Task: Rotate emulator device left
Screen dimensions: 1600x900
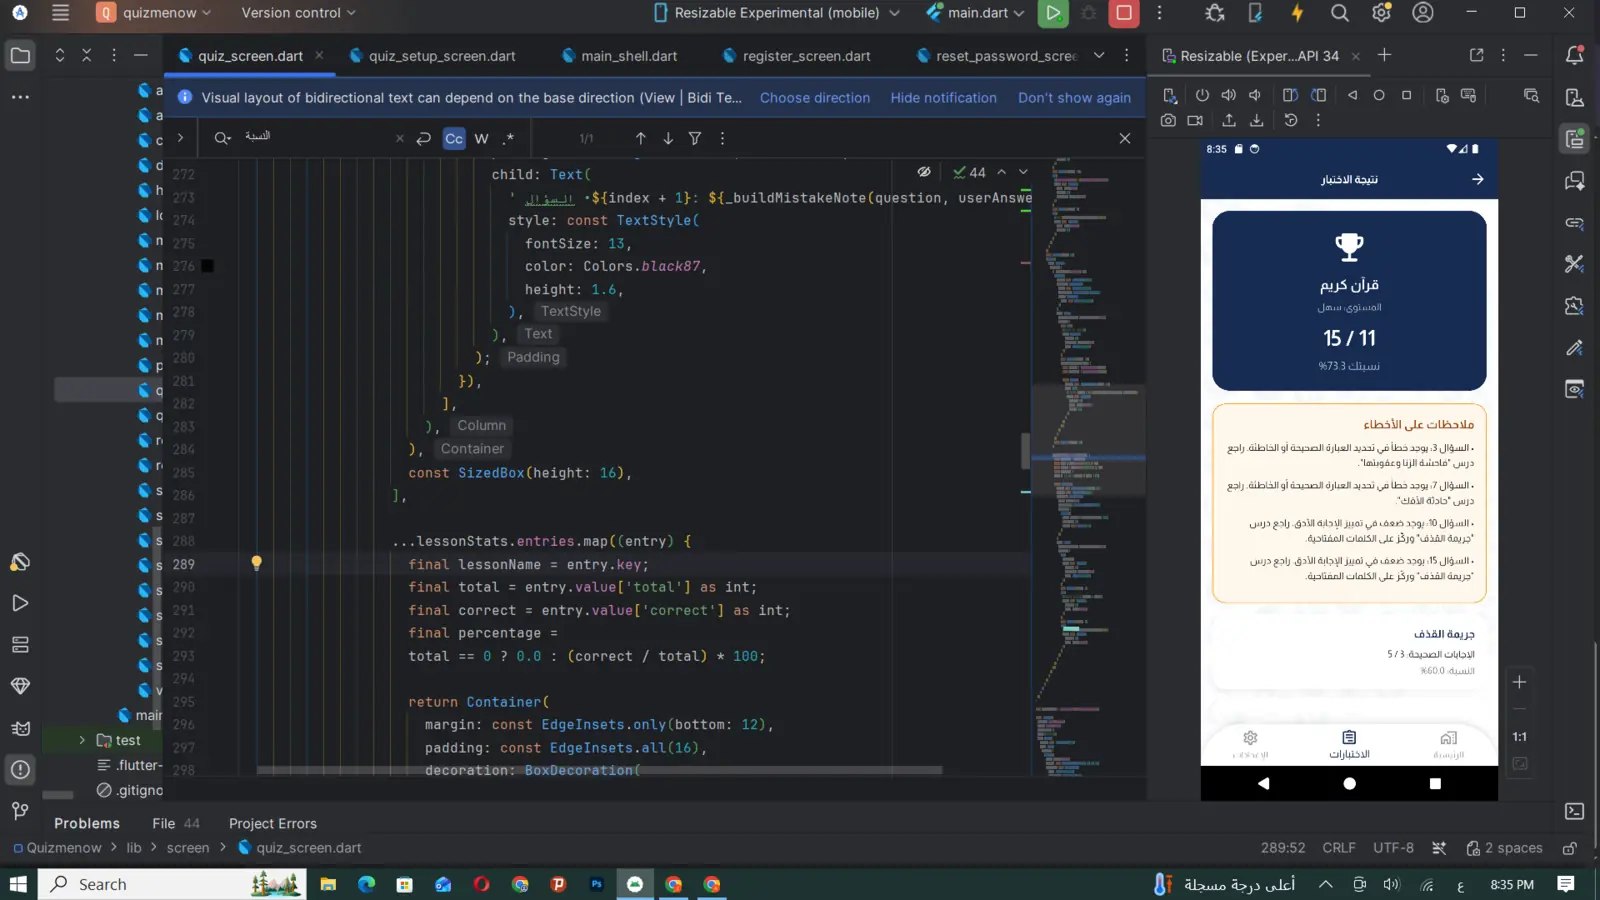Action: pos(1290,95)
